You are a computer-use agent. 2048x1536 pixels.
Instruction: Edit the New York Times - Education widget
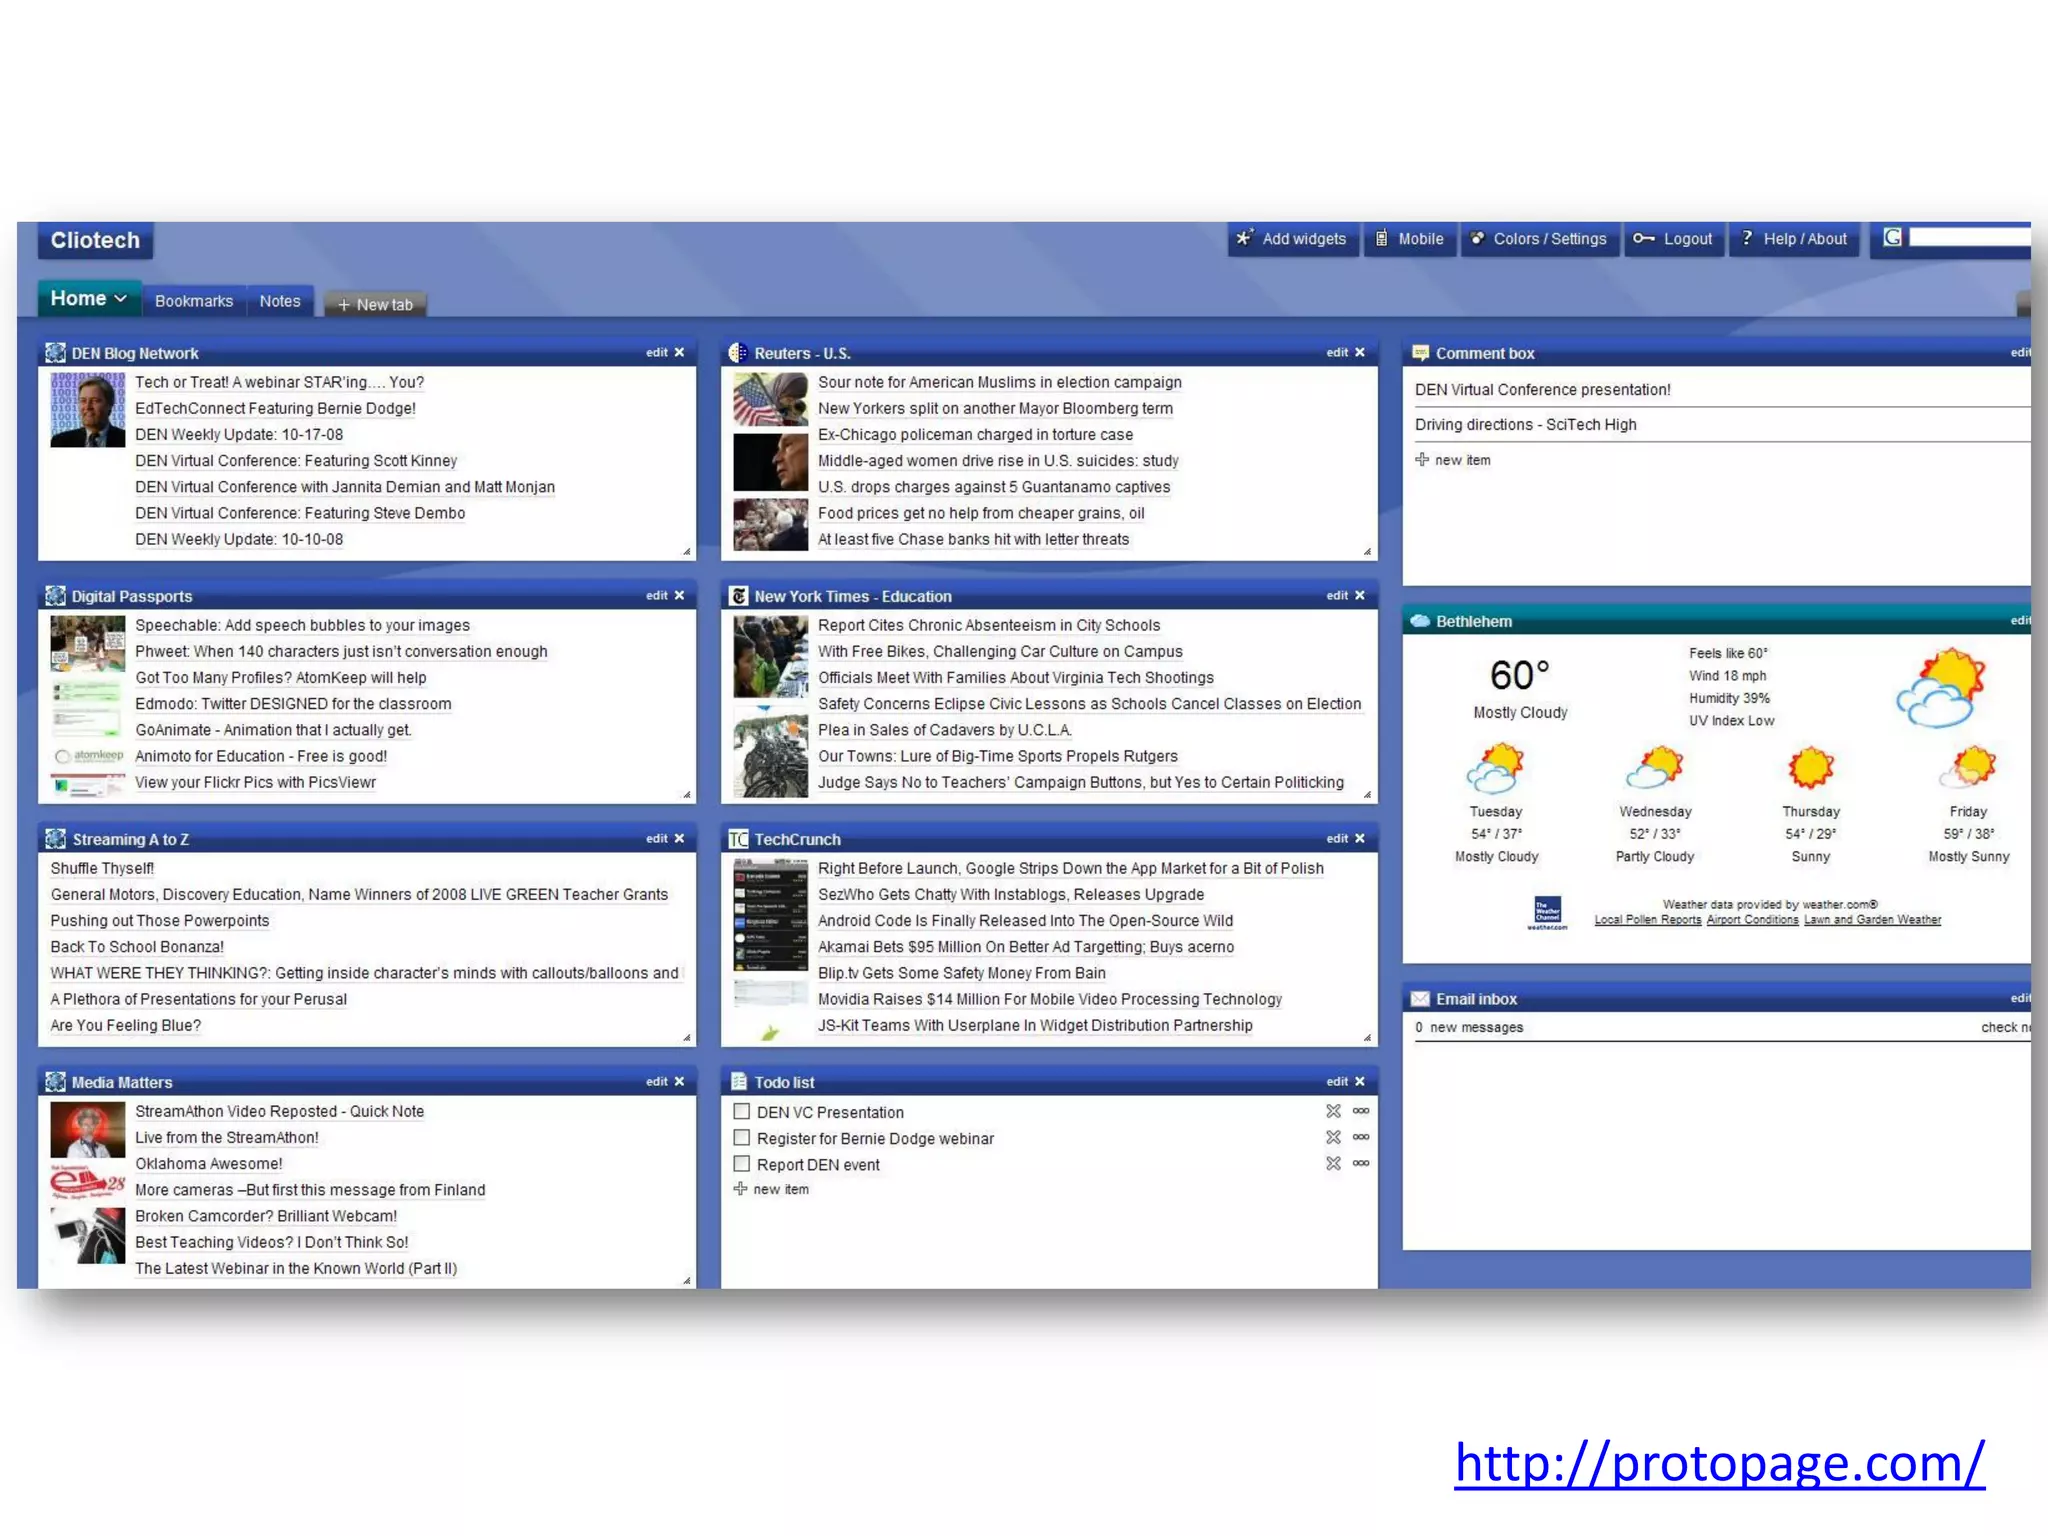[1337, 595]
